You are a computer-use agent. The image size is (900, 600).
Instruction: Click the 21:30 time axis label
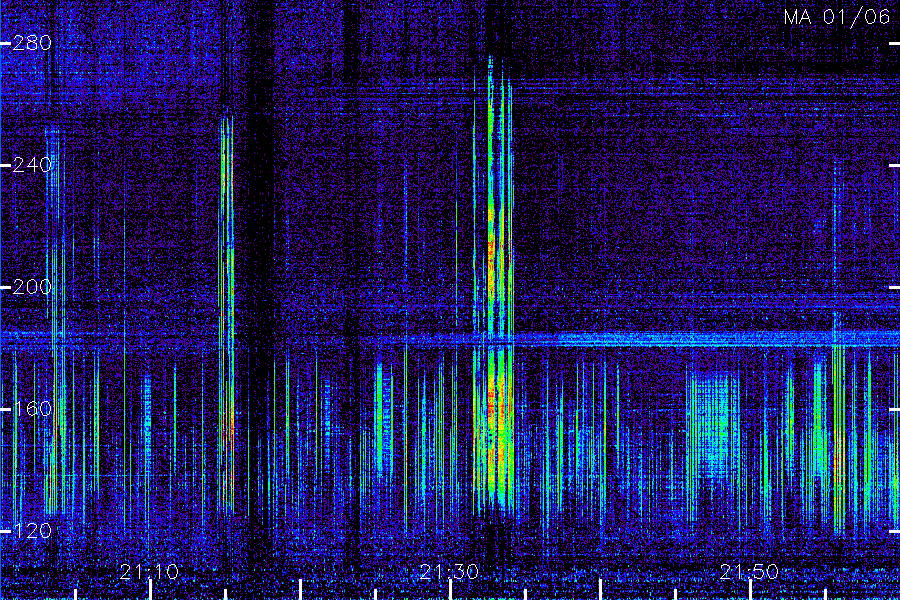[x=449, y=571]
